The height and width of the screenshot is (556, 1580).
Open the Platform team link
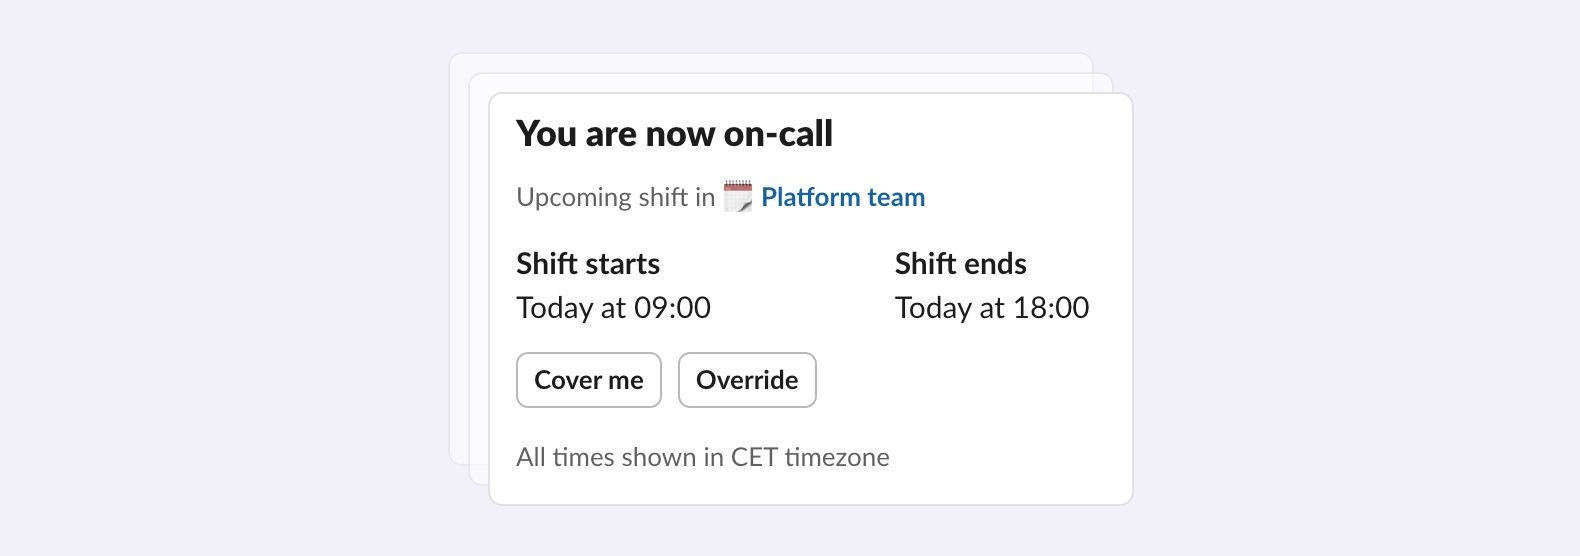tap(842, 197)
